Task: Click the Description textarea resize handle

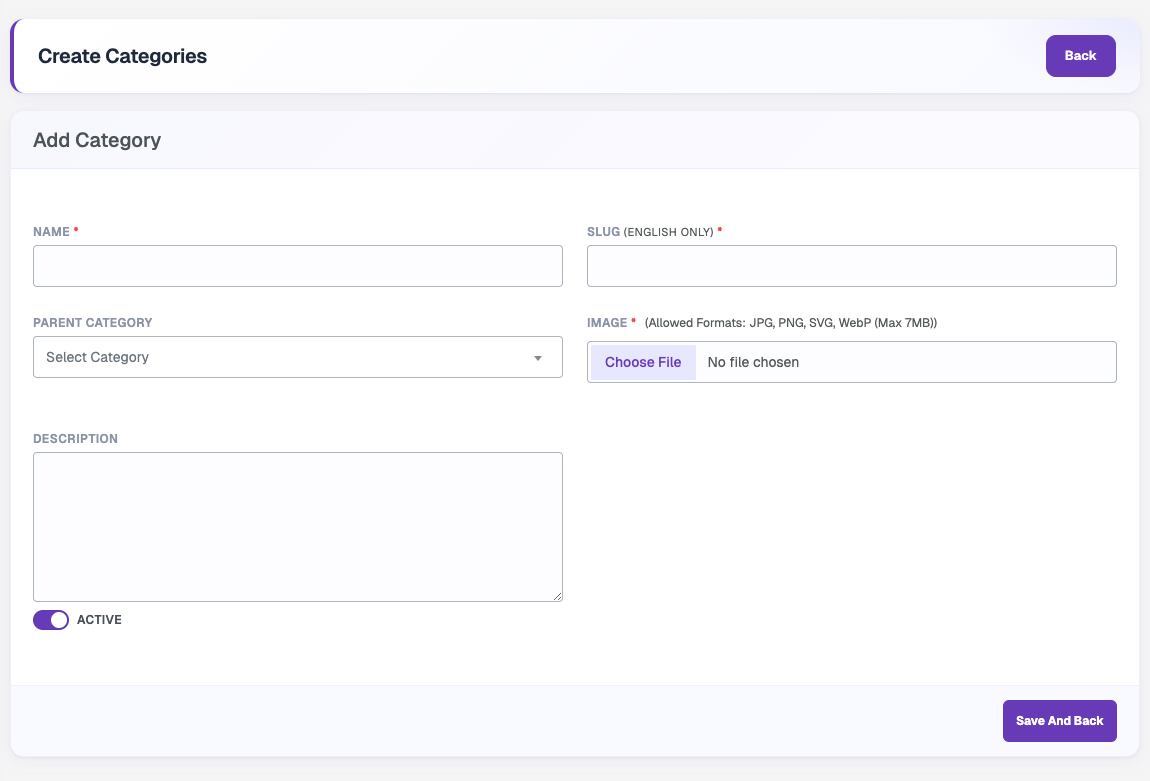Action: (558, 597)
